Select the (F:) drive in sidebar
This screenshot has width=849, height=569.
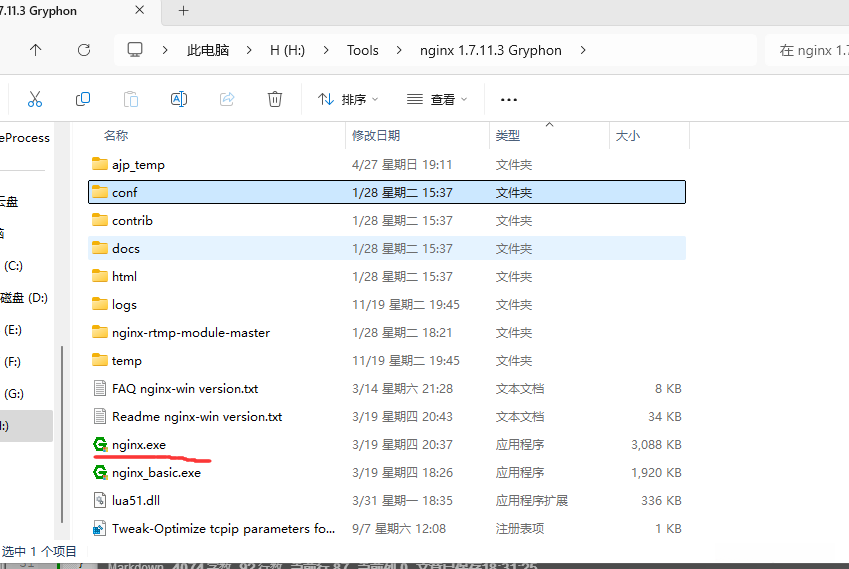click(12, 362)
